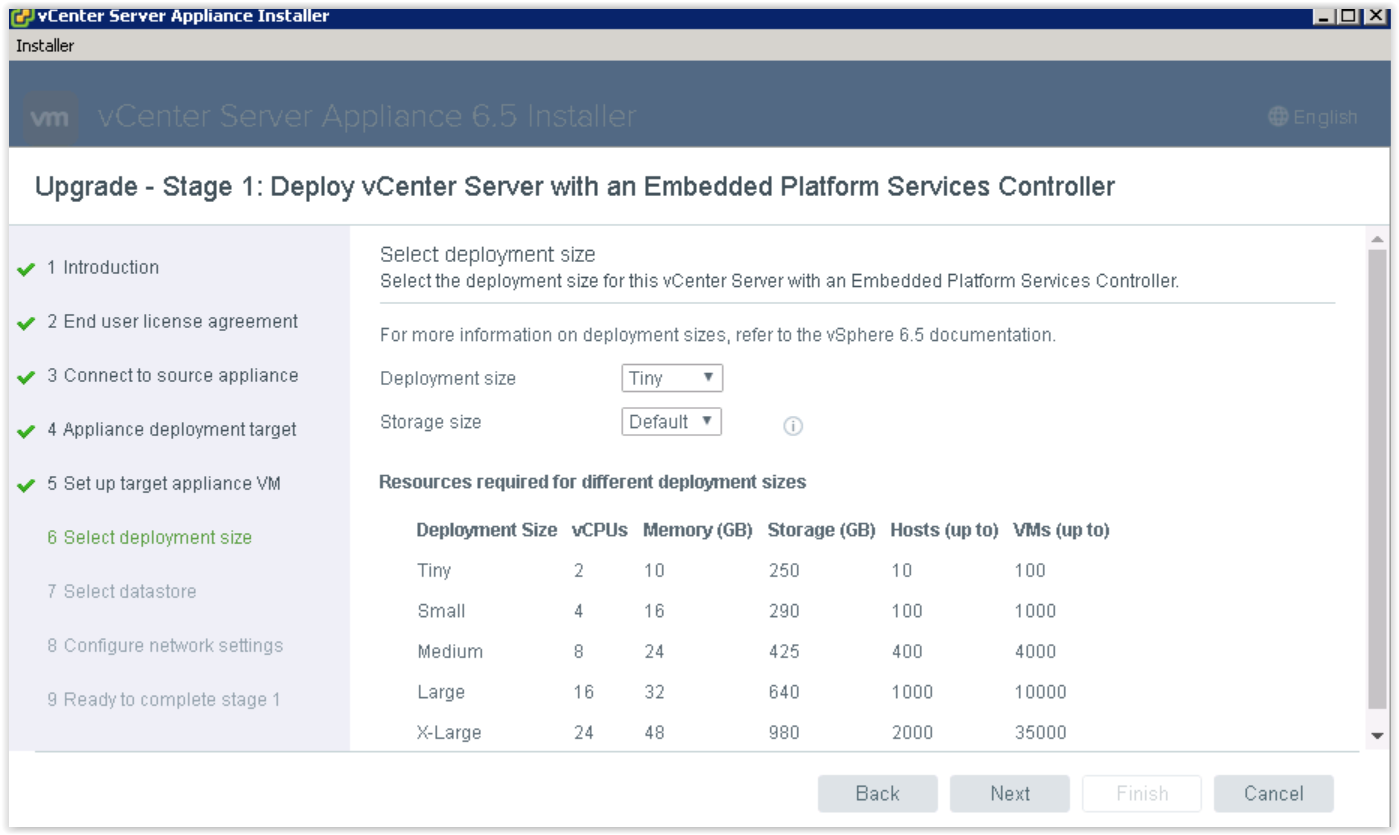Screen dimensions: 1399x835
Task: Click the Large row label in table
Action: click(441, 692)
